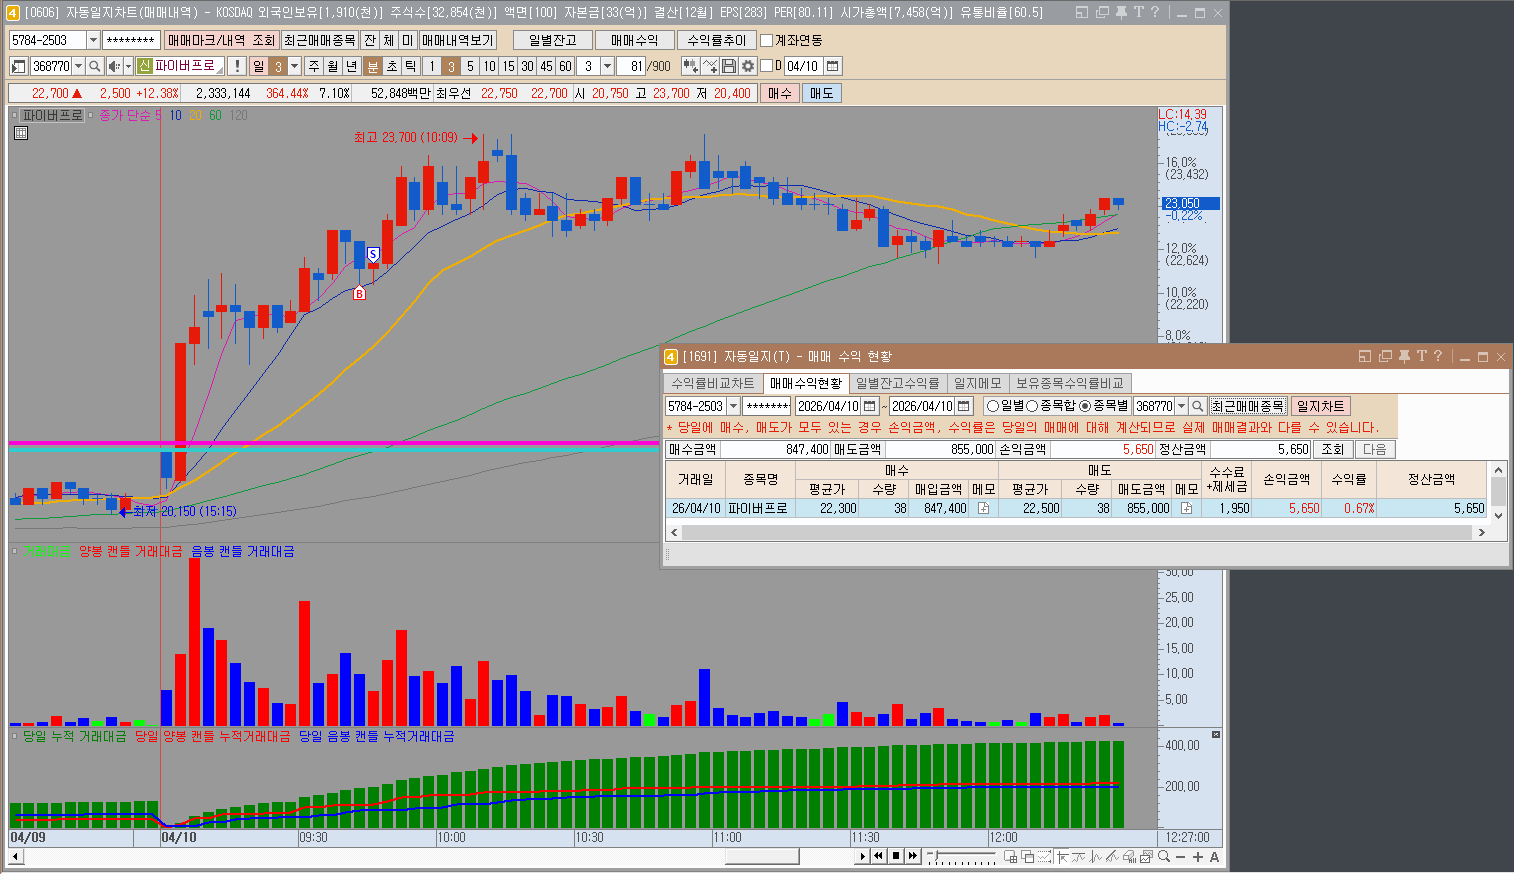The image size is (1514, 874).
Task: Open the calendar picker next to 04/10
Action: 833,66
